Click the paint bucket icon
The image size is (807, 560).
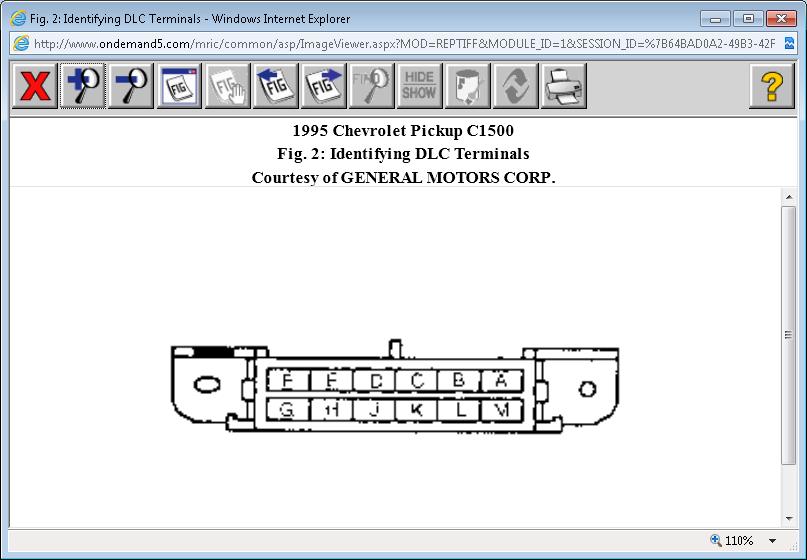[x=467, y=86]
